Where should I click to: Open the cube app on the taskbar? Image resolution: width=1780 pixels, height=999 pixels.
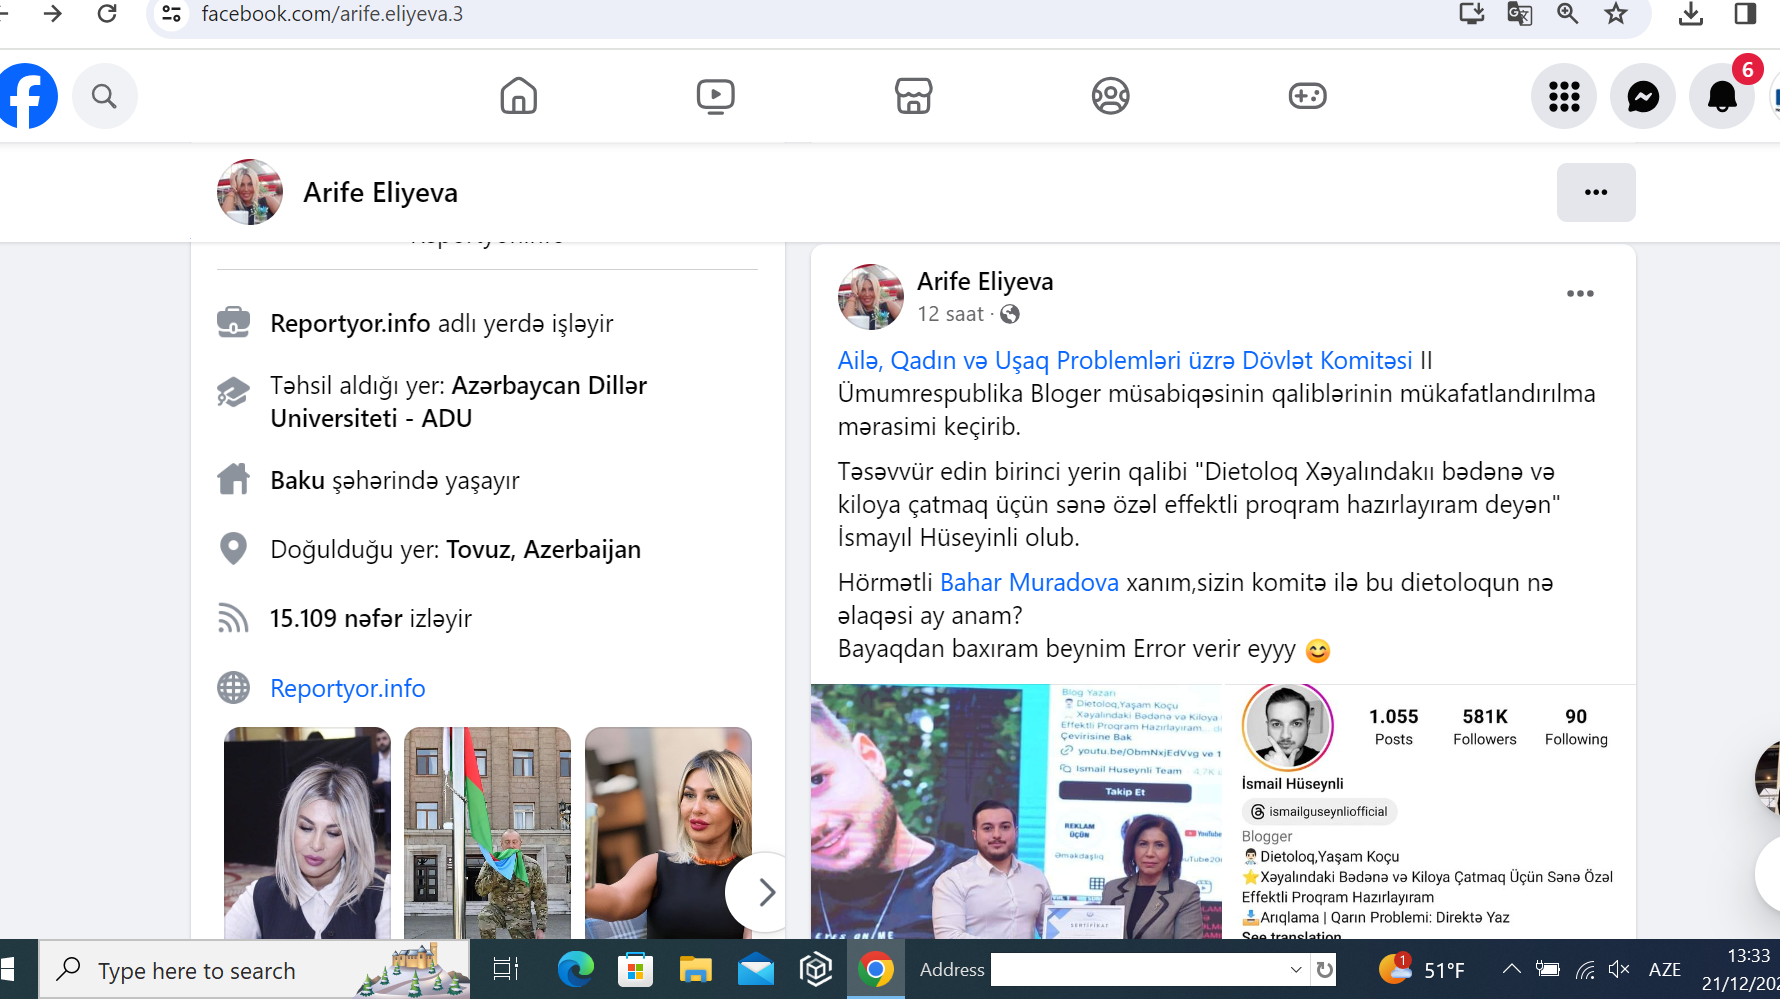(x=816, y=970)
